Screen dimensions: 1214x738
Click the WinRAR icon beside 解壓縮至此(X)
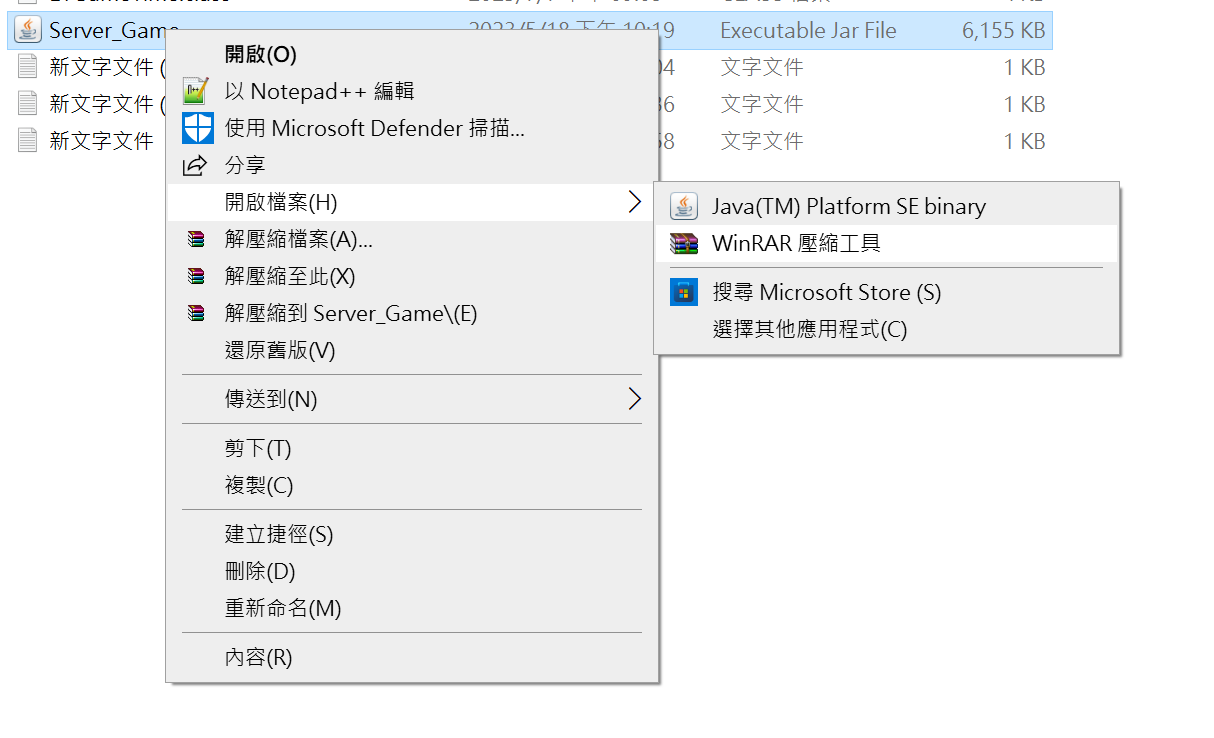point(197,276)
